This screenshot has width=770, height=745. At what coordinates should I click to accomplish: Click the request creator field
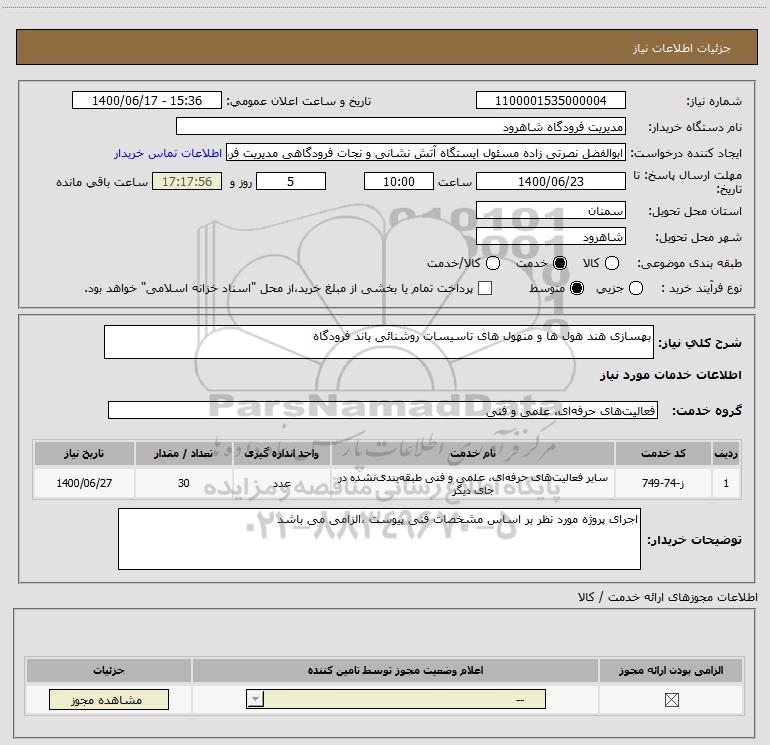point(426,153)
